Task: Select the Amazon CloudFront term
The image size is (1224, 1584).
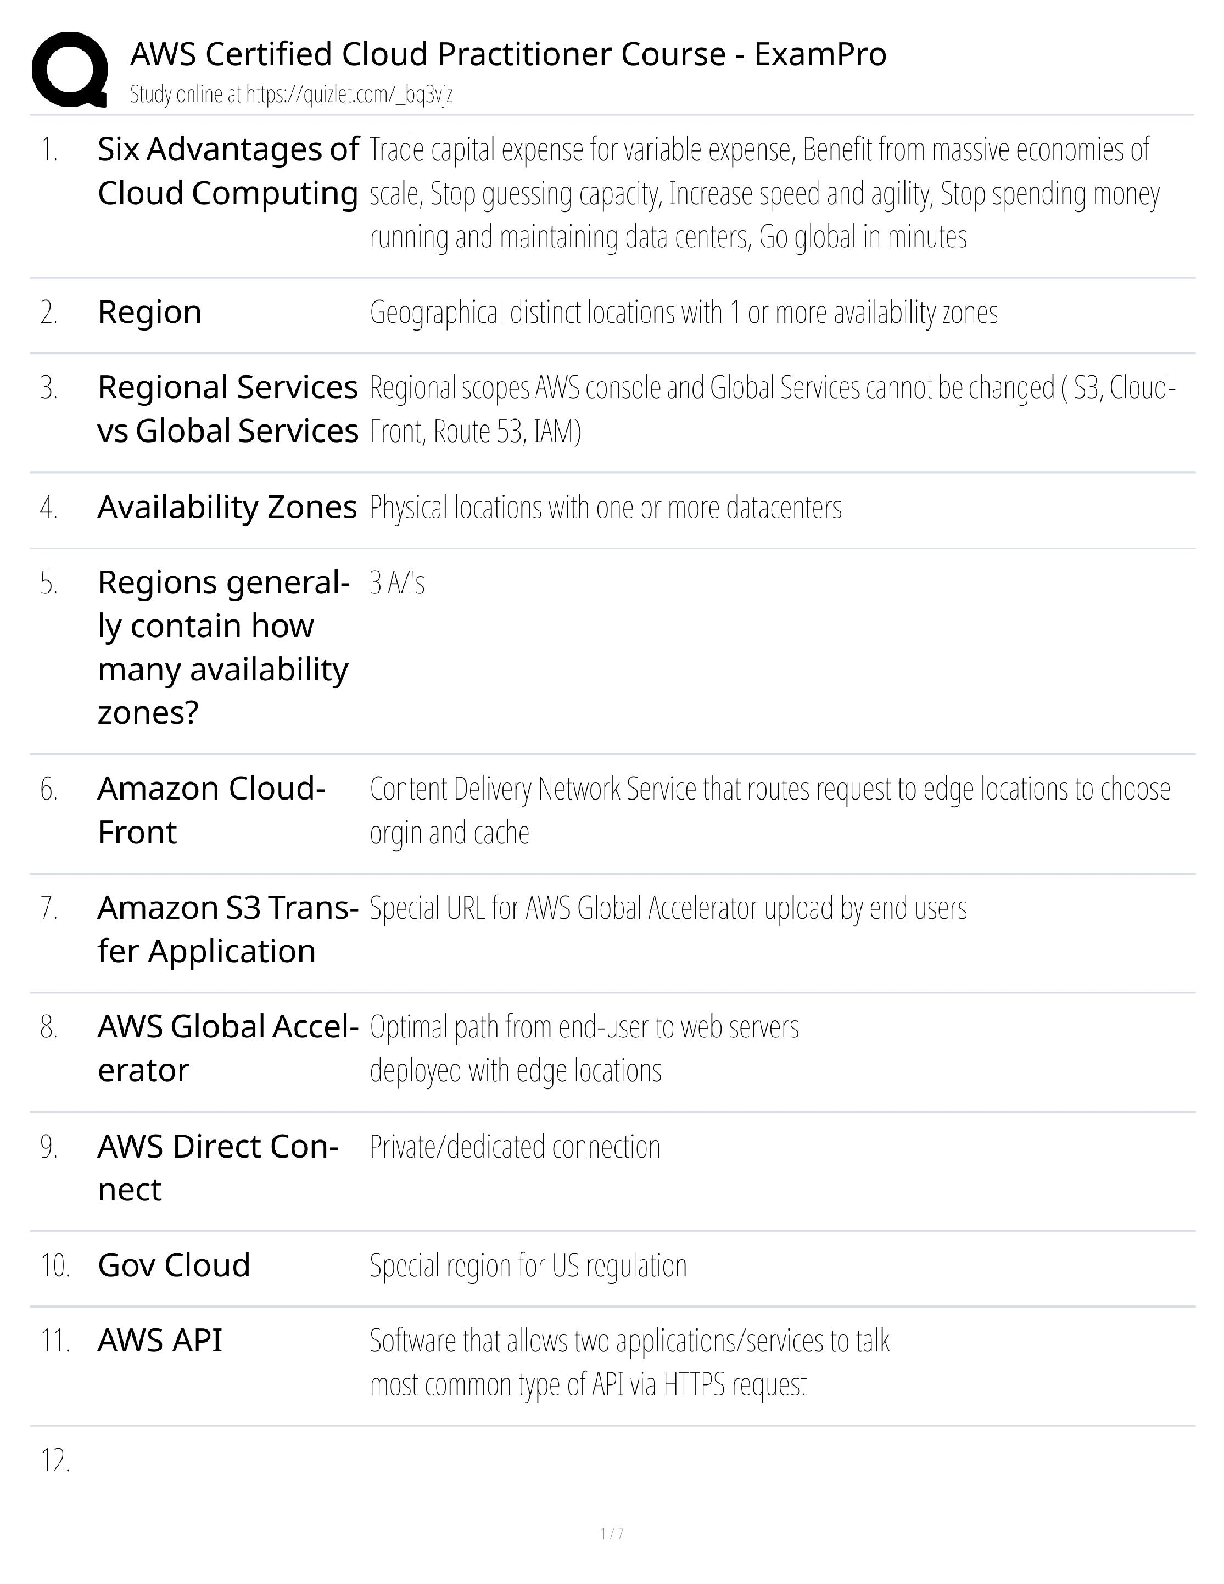Action: 211,810
